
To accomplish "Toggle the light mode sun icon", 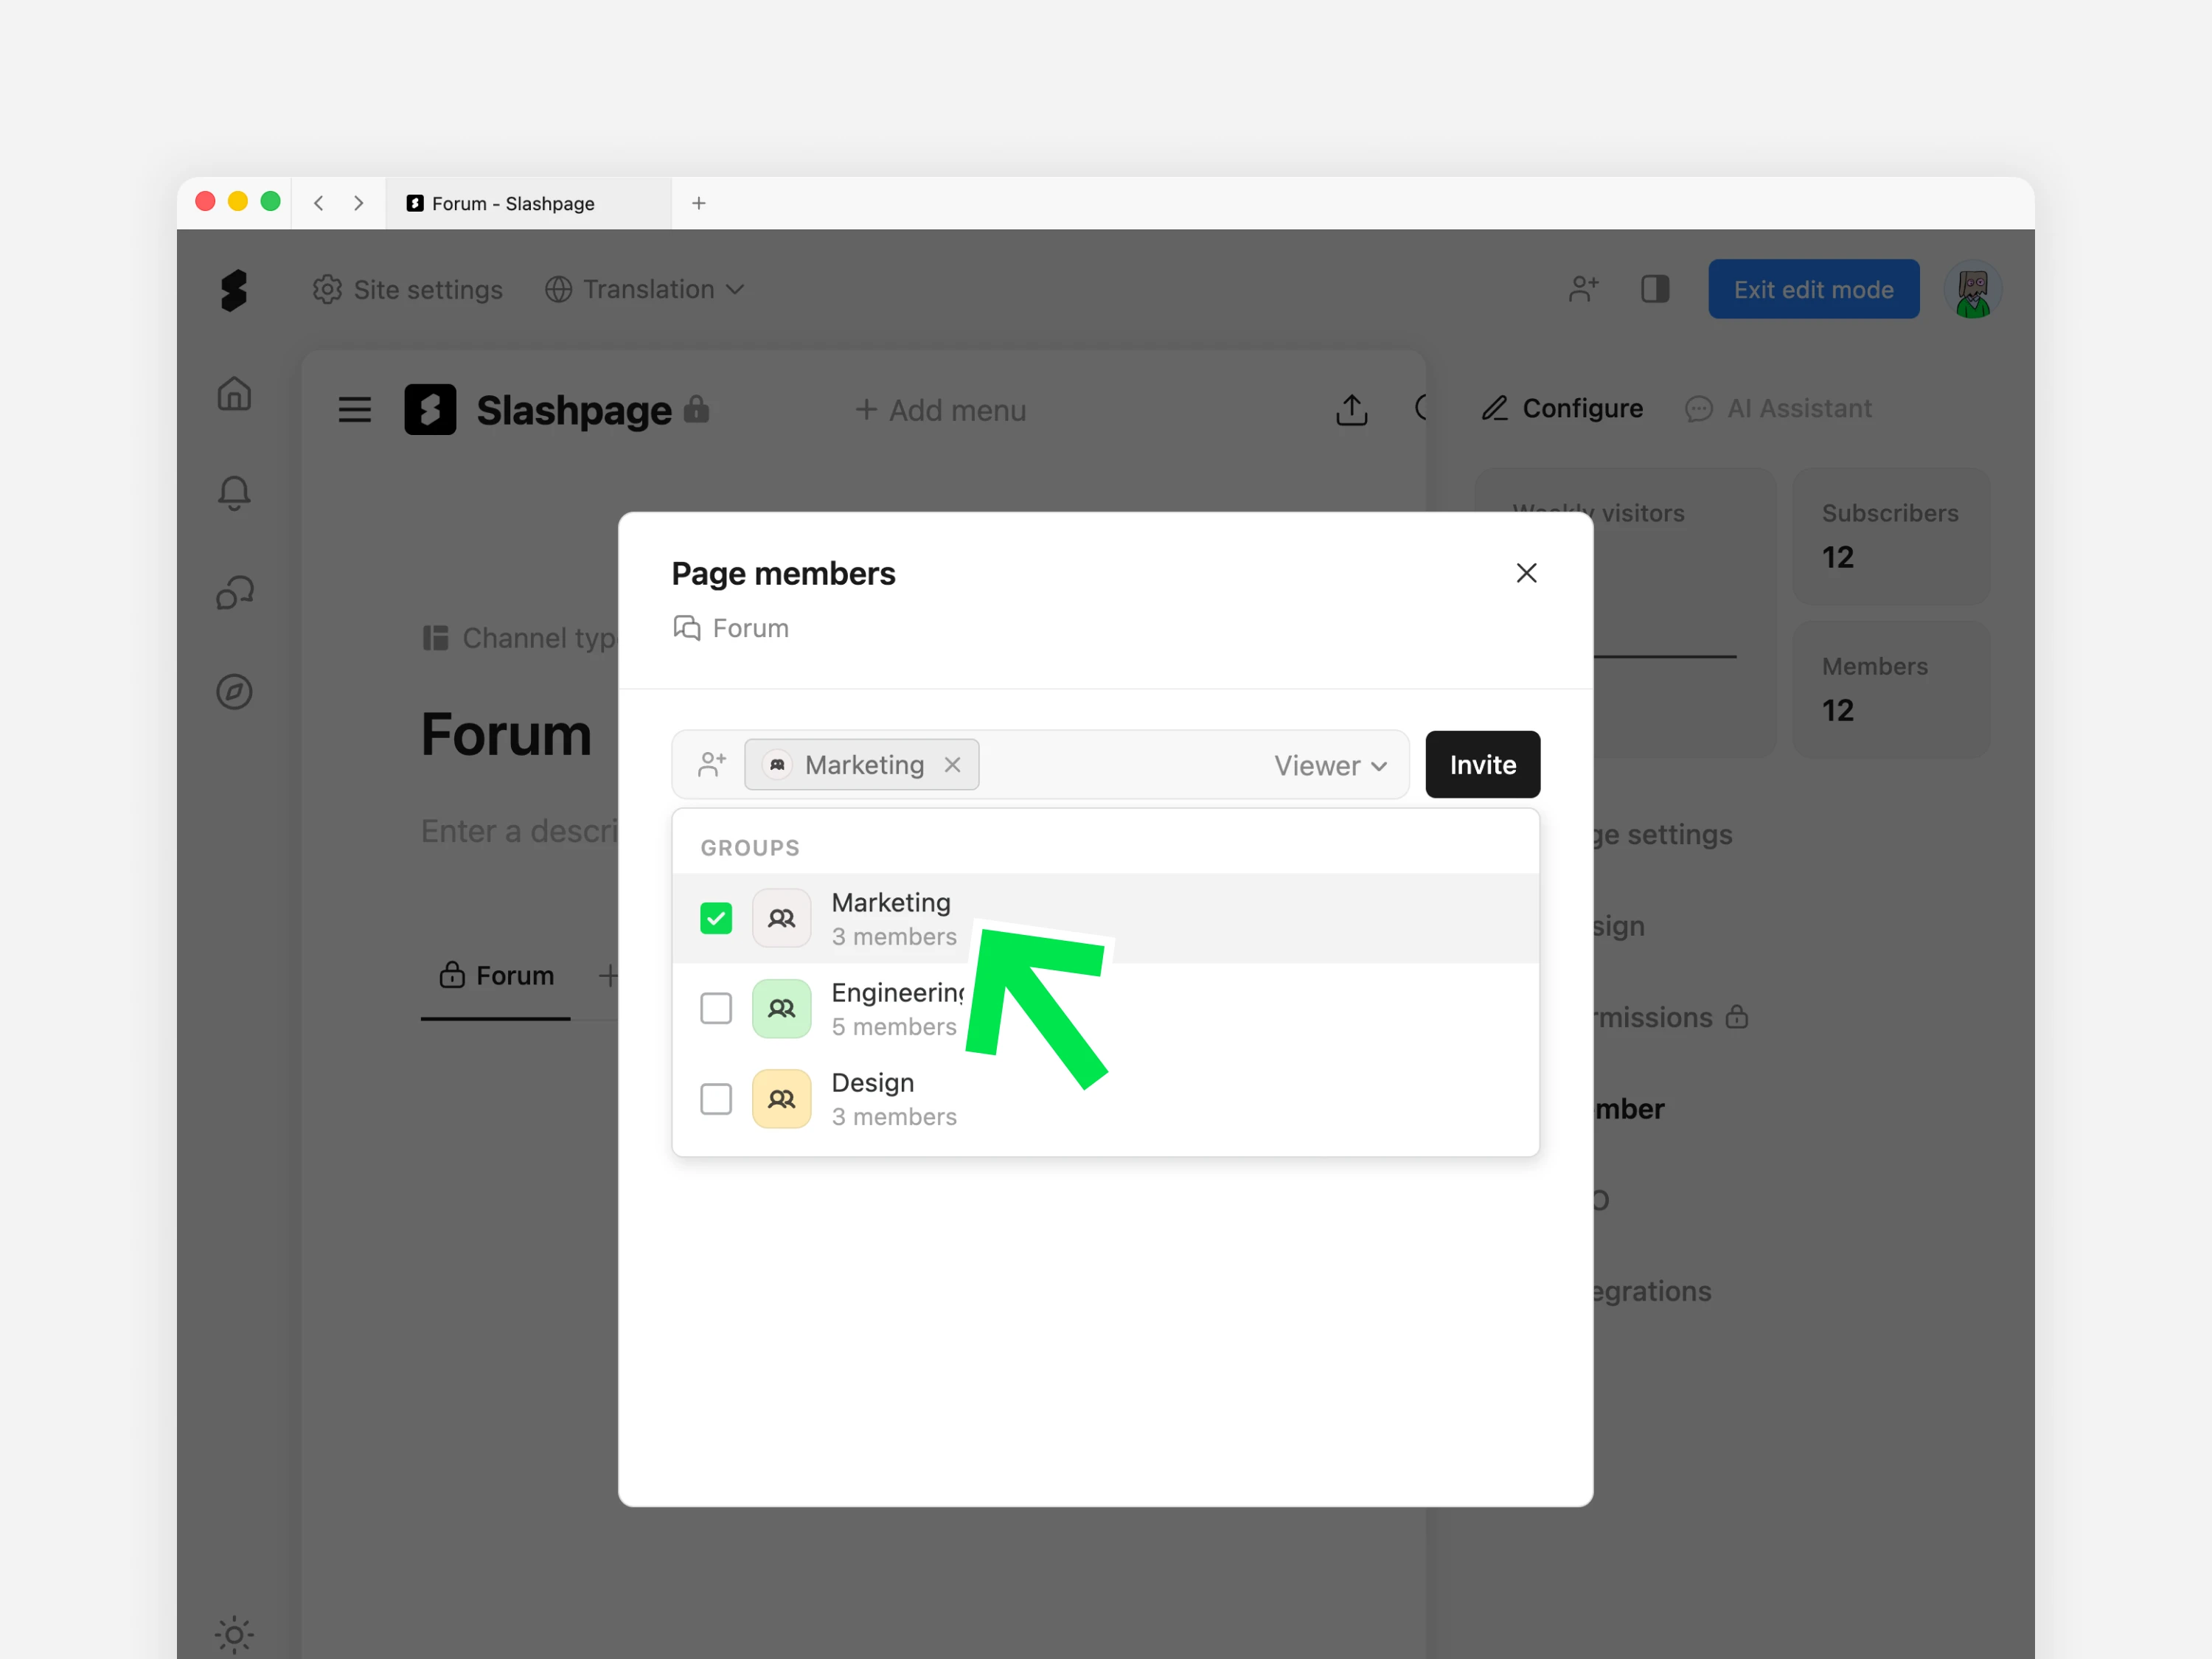I will 234,1634.
